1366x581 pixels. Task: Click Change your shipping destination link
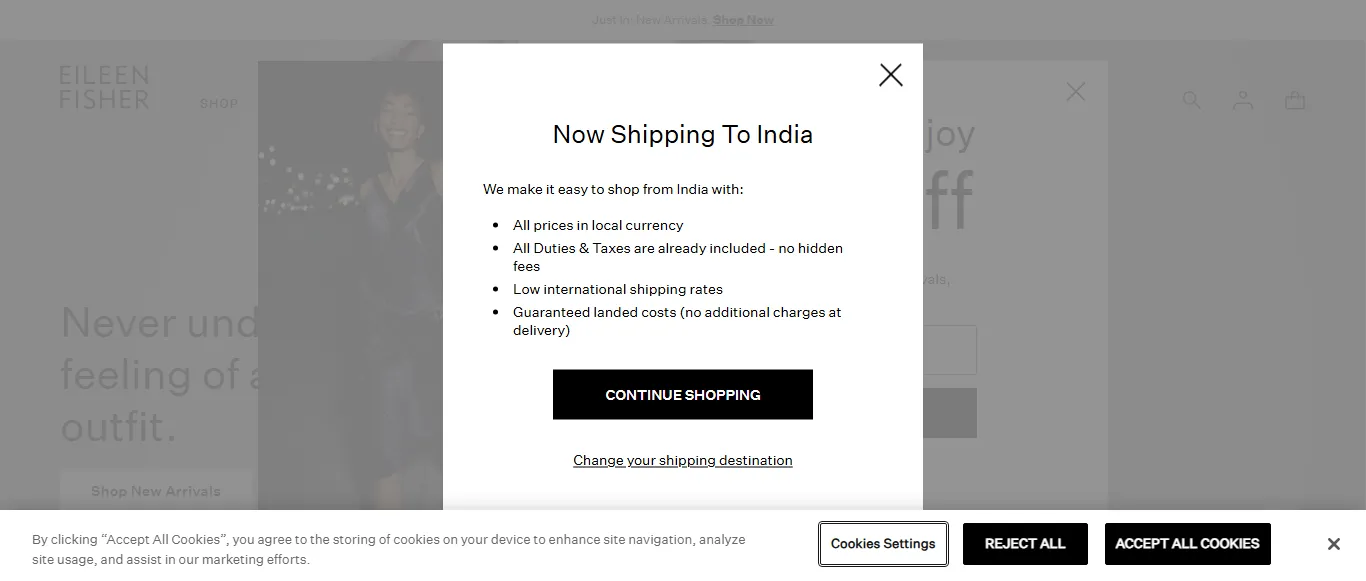(682, 460)
